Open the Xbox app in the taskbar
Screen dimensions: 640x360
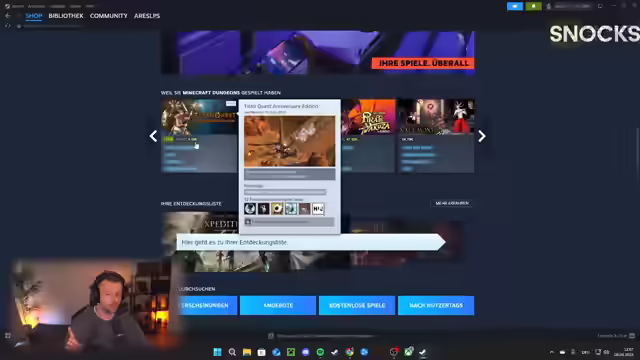coord(408,352)
